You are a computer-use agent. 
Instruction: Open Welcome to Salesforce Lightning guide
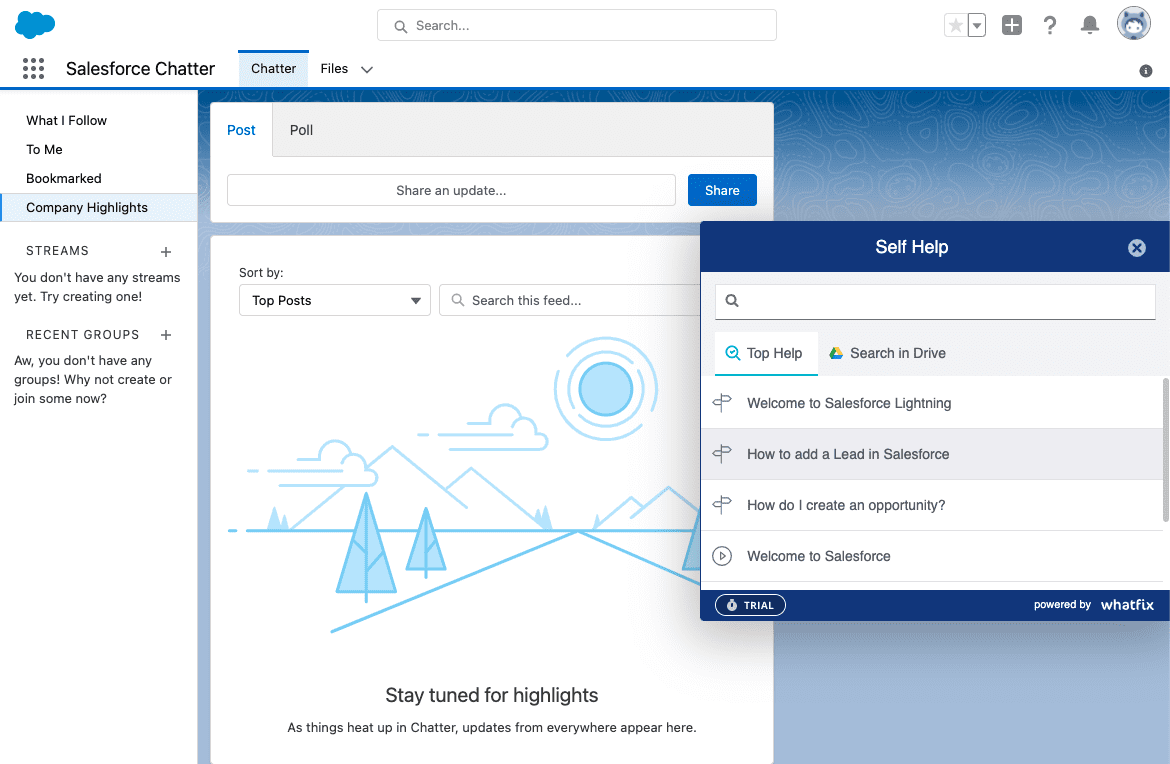tap(931, 403)
